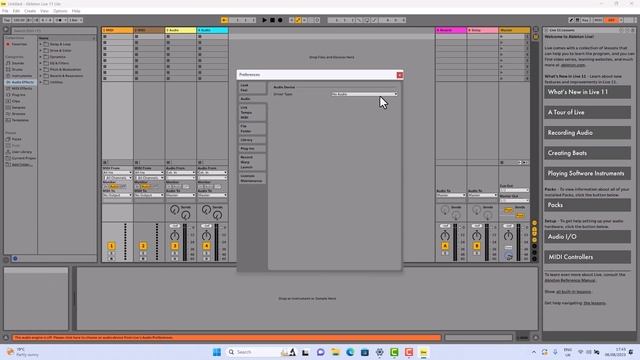
Task: Adjust Track 4 Send A knob
Action: point(207,210)
